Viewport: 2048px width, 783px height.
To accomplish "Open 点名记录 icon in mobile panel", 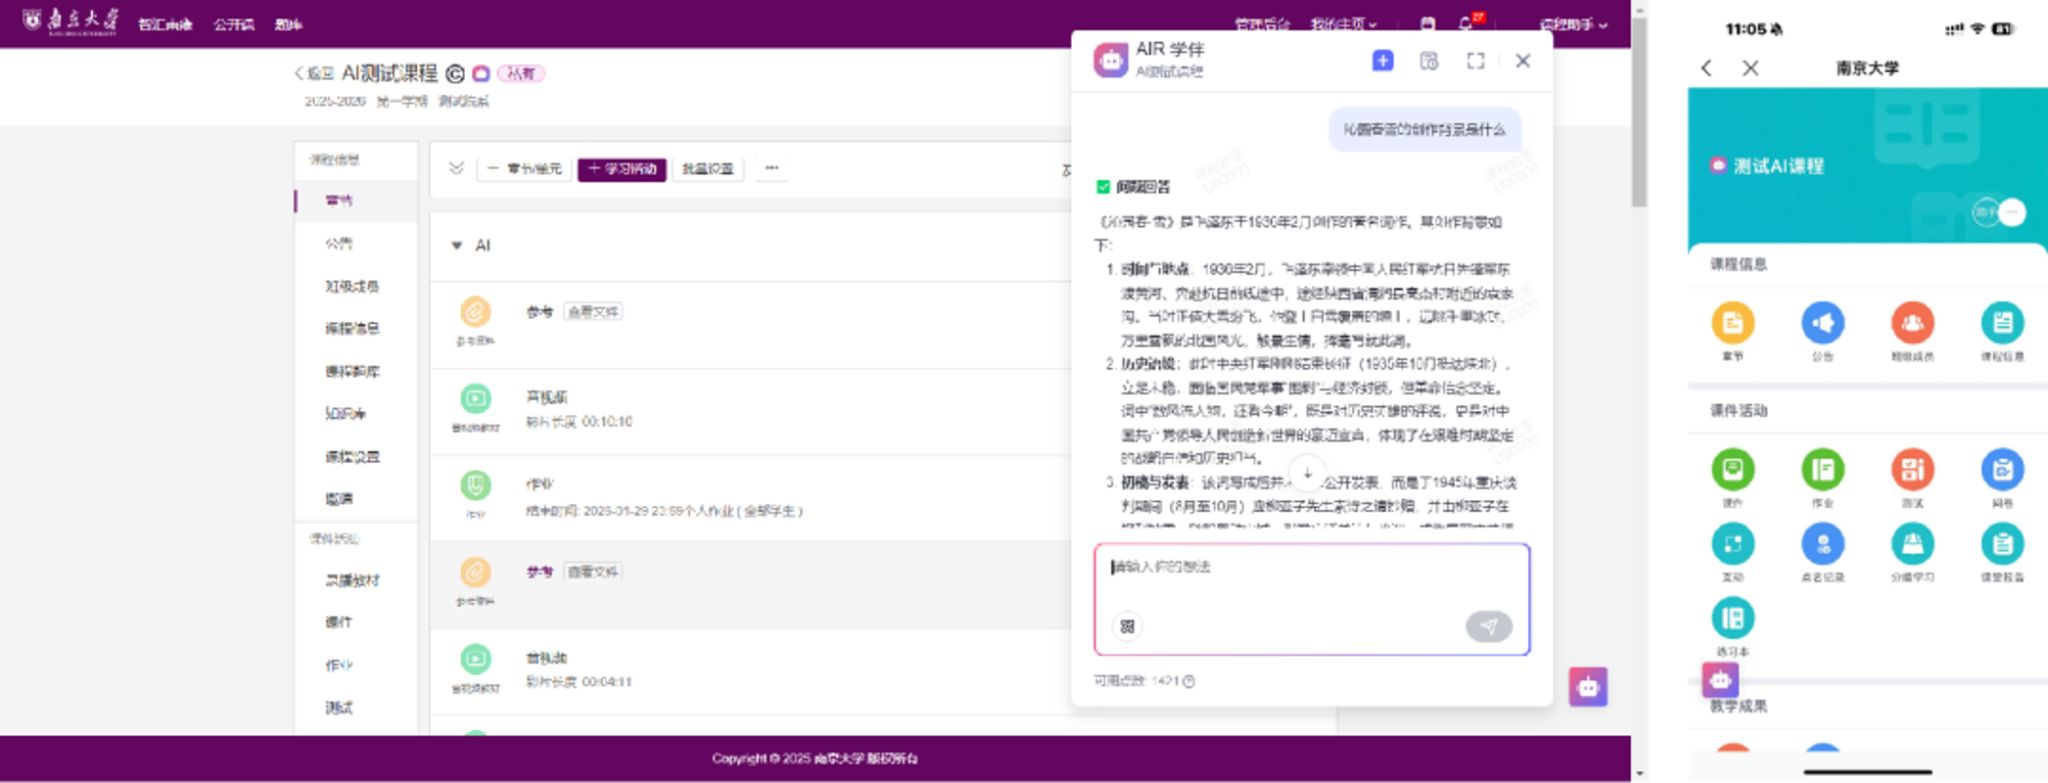I will [x=1822, y=545].
